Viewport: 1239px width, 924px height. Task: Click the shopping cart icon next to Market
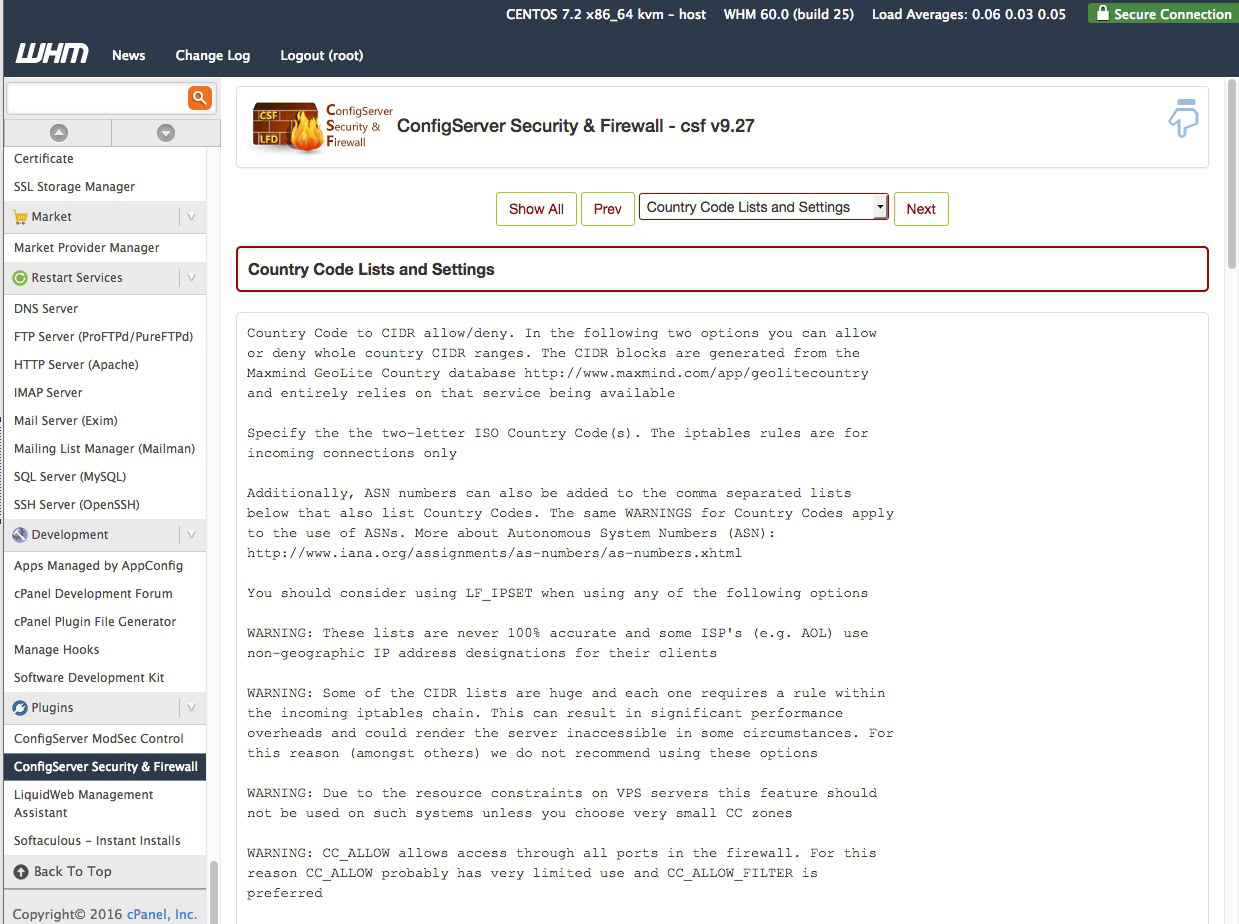click(x=21, y=216)
